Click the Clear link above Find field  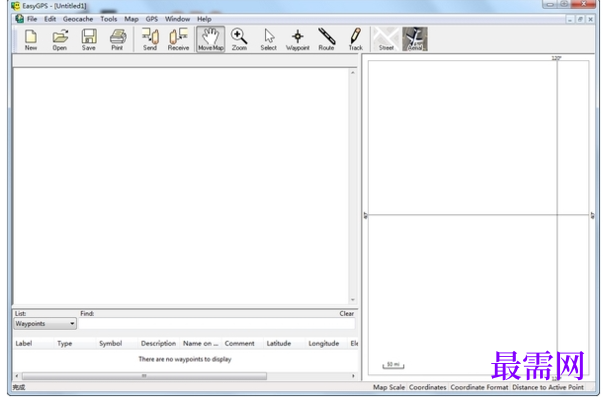[x=346, y=314]
